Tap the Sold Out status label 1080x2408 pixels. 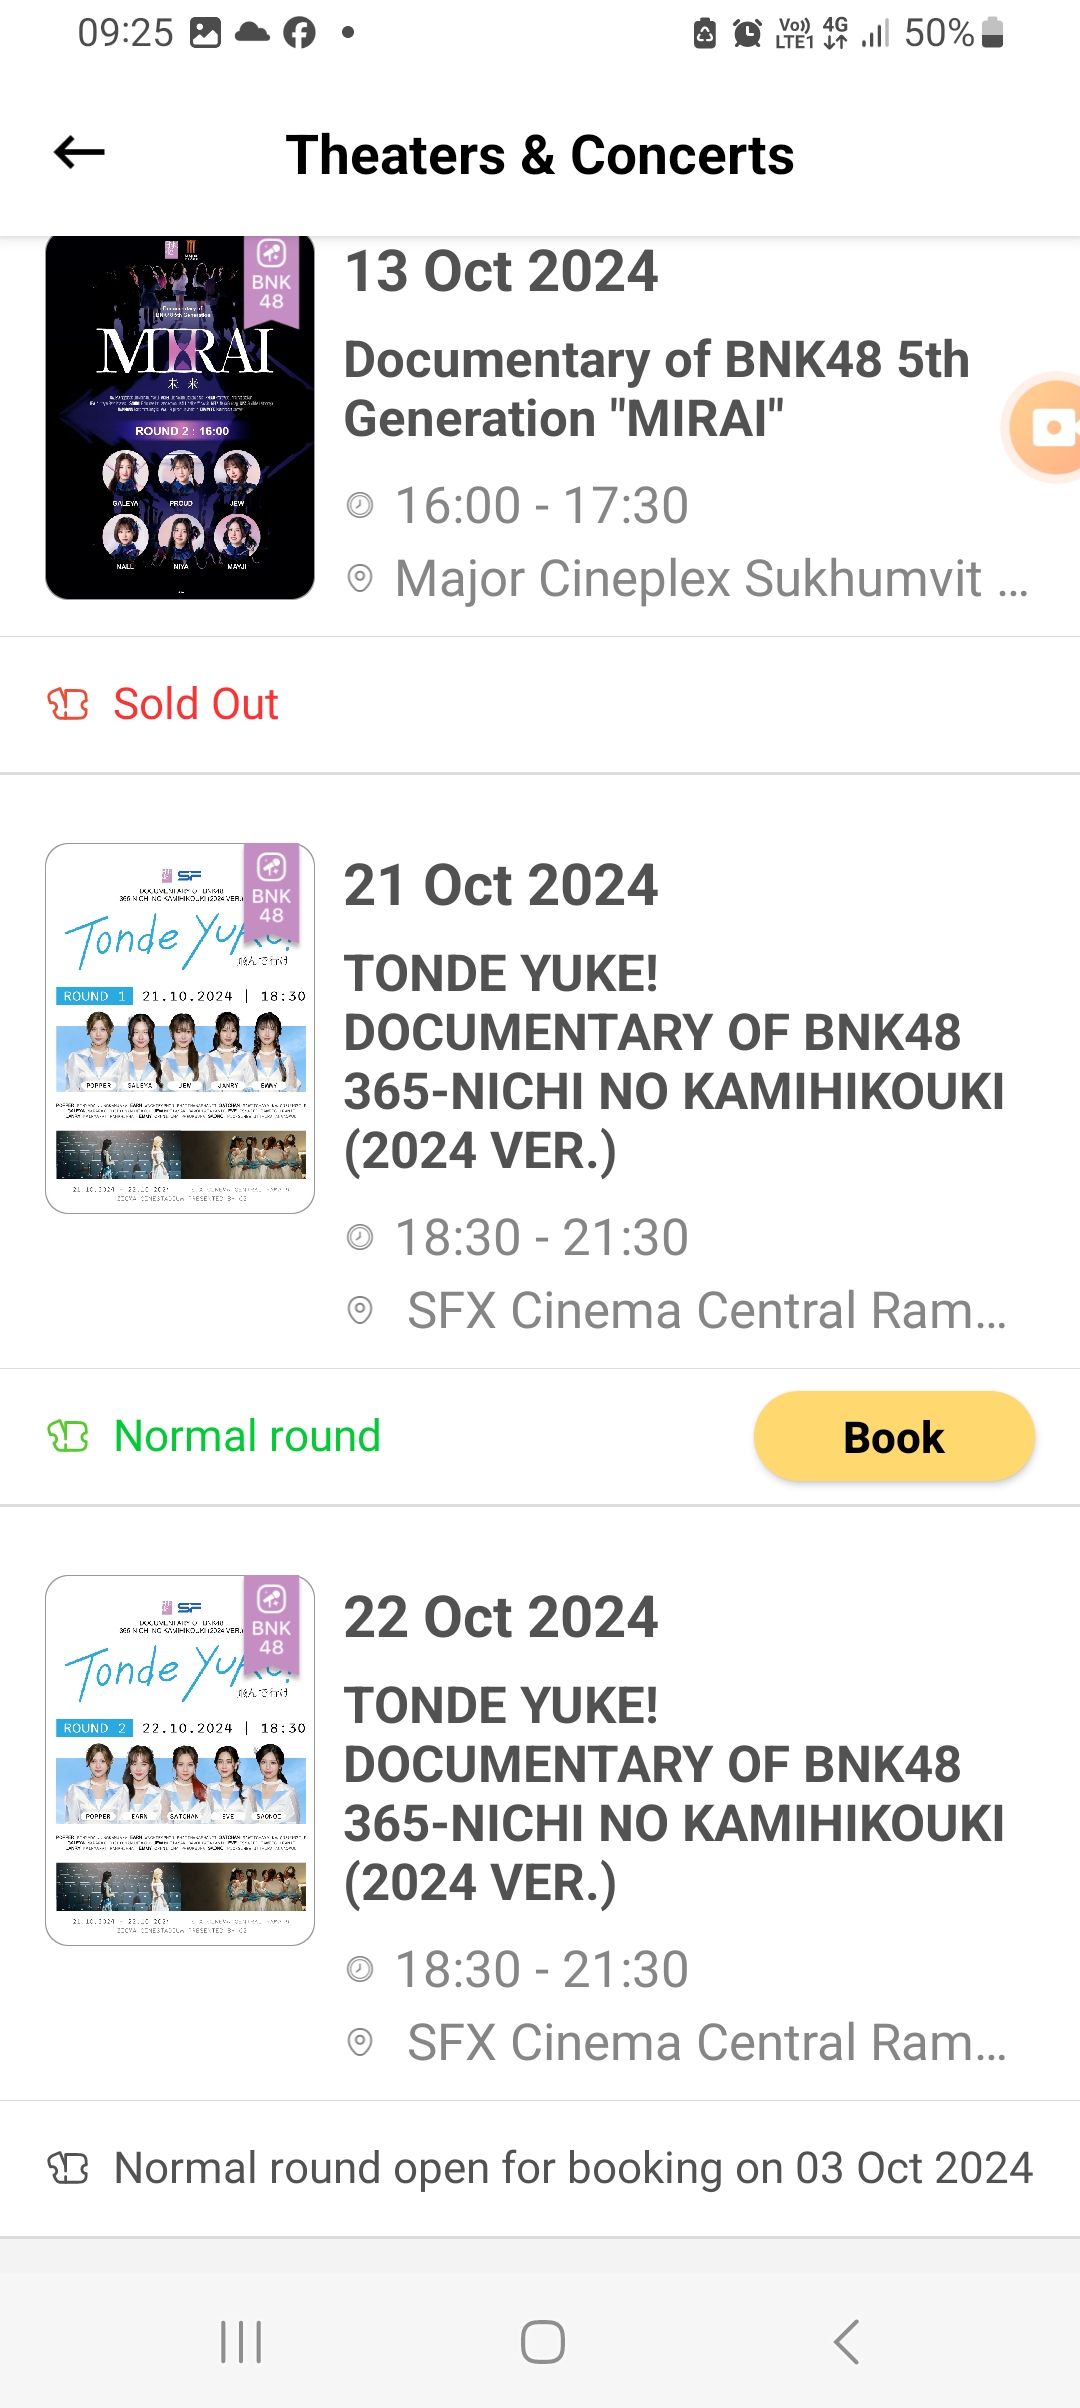coord(196,704)
